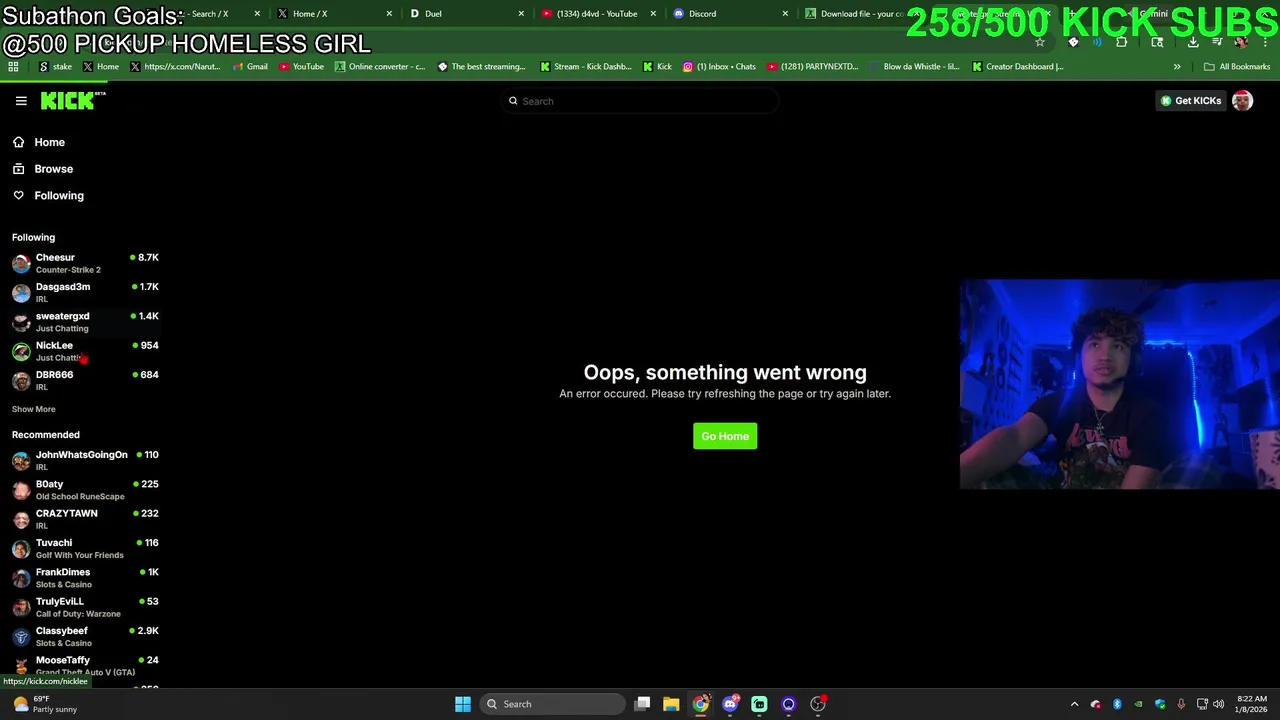Image resolution: width=1280 pixels, height=720 pixels.
Task: Open Discord from the taskbar
Action: [x=730, y=704]
